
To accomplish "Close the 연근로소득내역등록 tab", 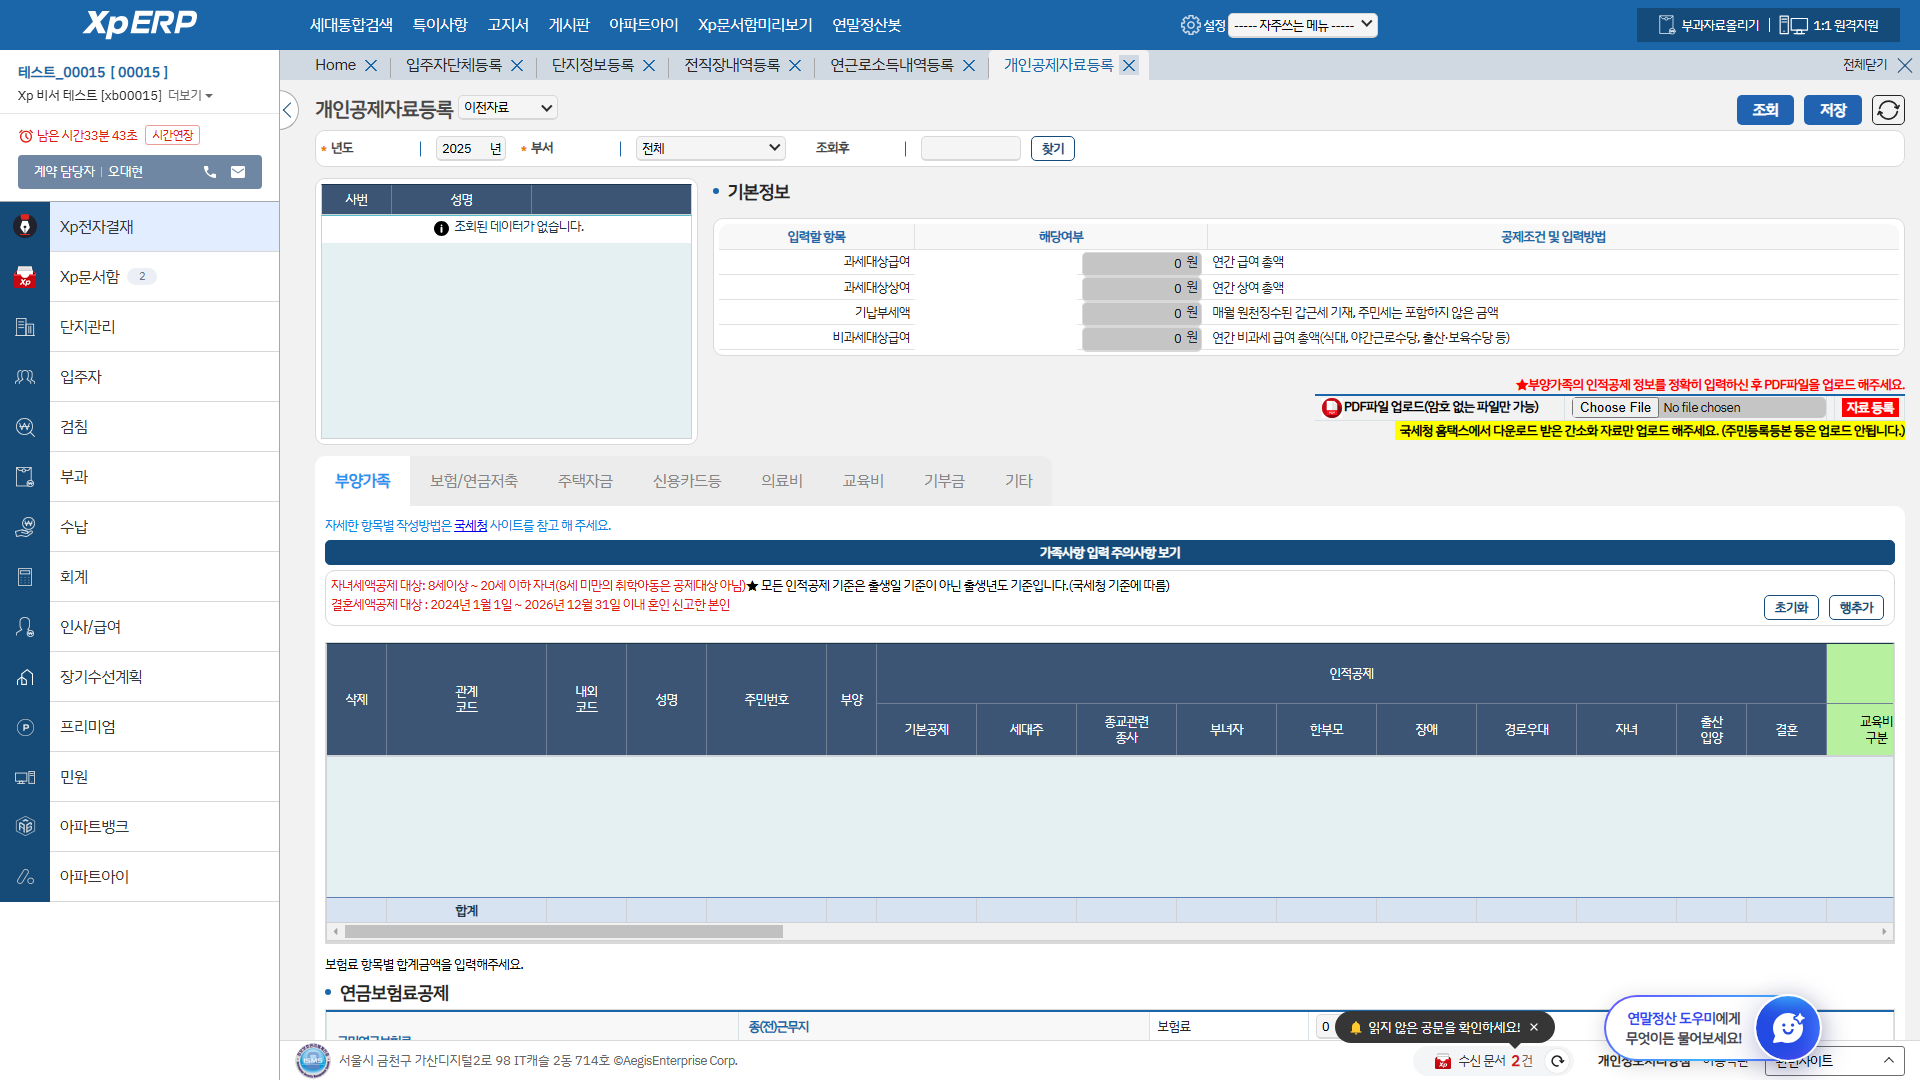I will (x=969, y=66).
